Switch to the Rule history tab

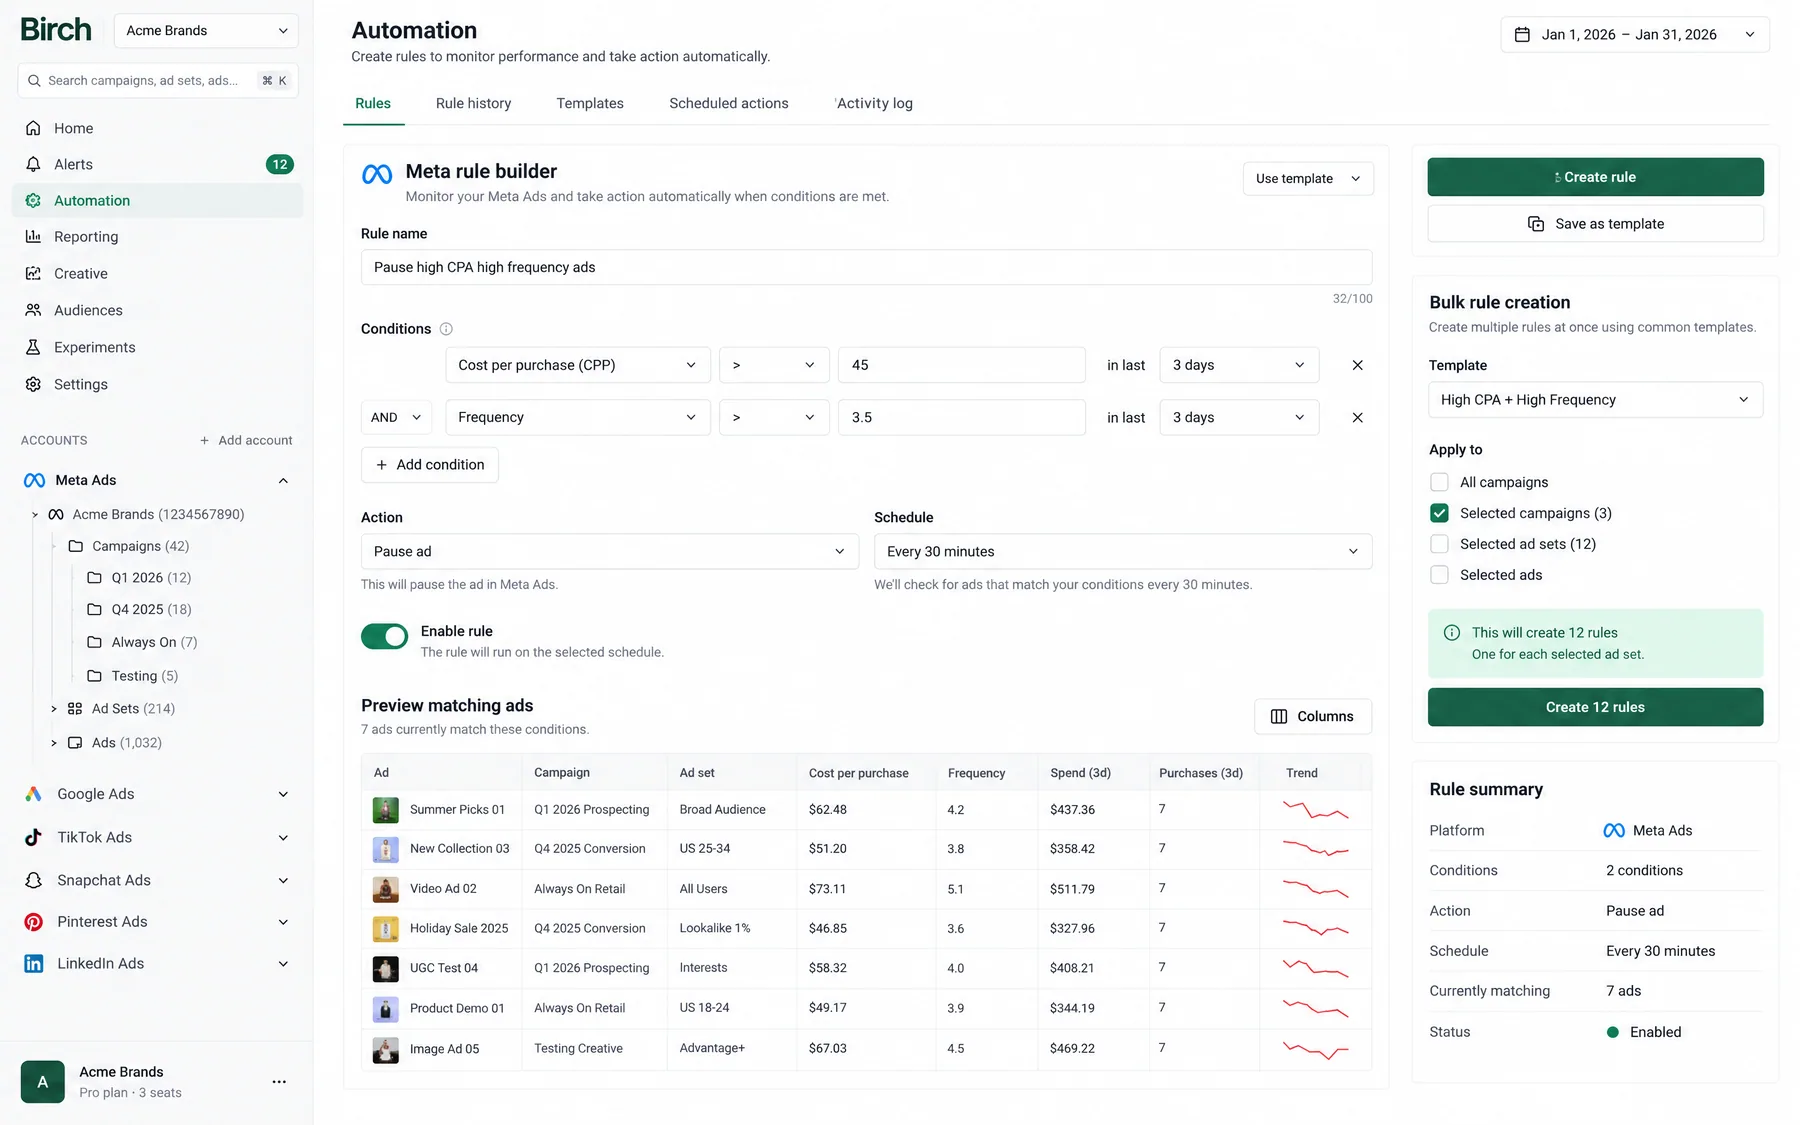pos(473,103)
